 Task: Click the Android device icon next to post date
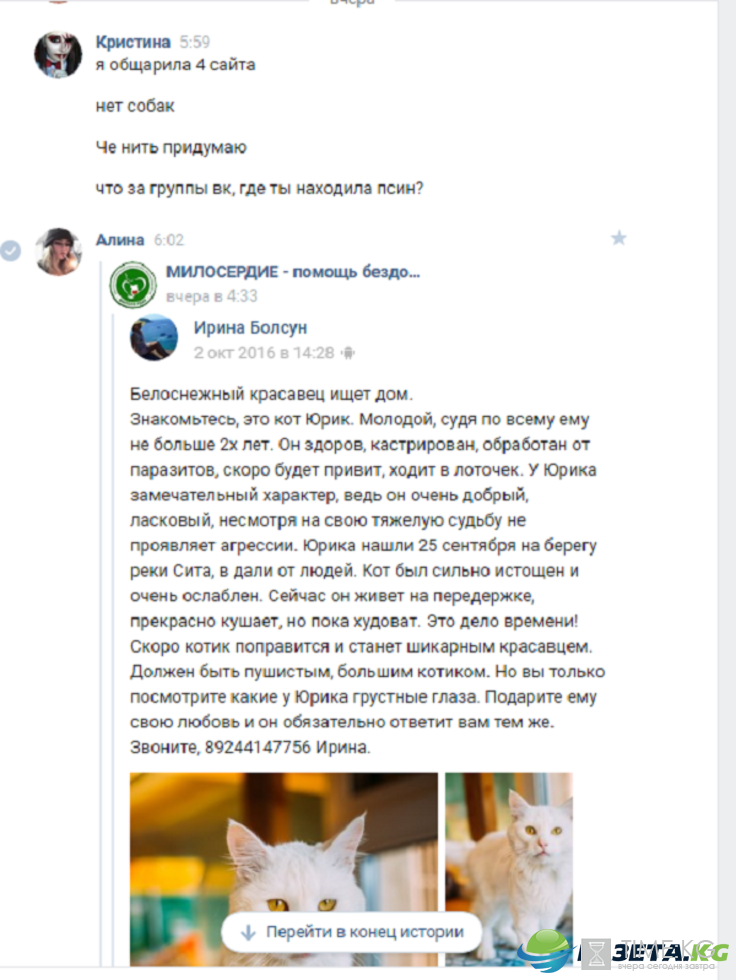[348, 353]
